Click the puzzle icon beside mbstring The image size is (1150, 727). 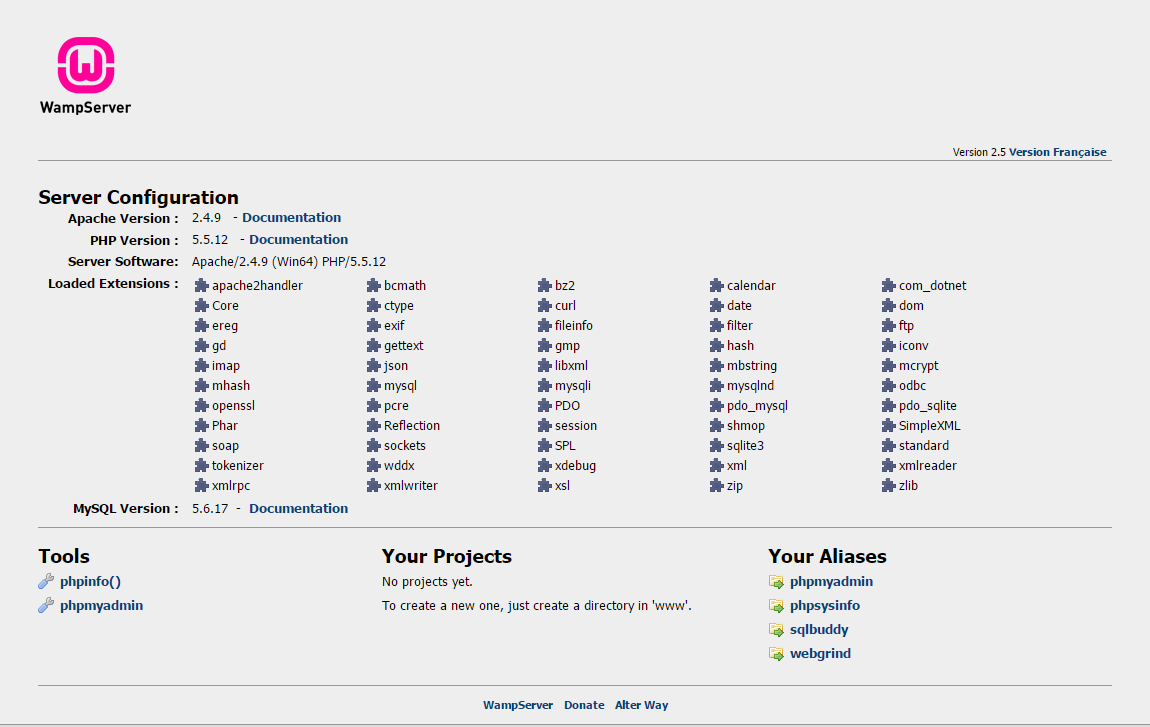(717, 365)
